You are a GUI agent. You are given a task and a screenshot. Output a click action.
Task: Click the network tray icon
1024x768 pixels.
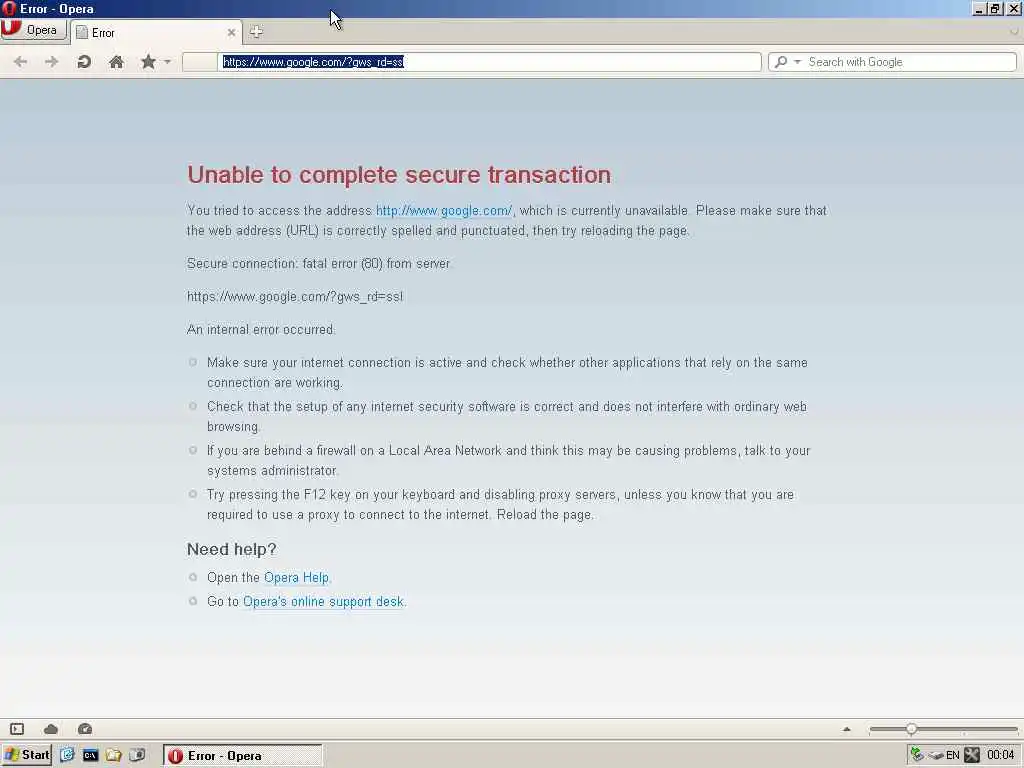(918, 755)
